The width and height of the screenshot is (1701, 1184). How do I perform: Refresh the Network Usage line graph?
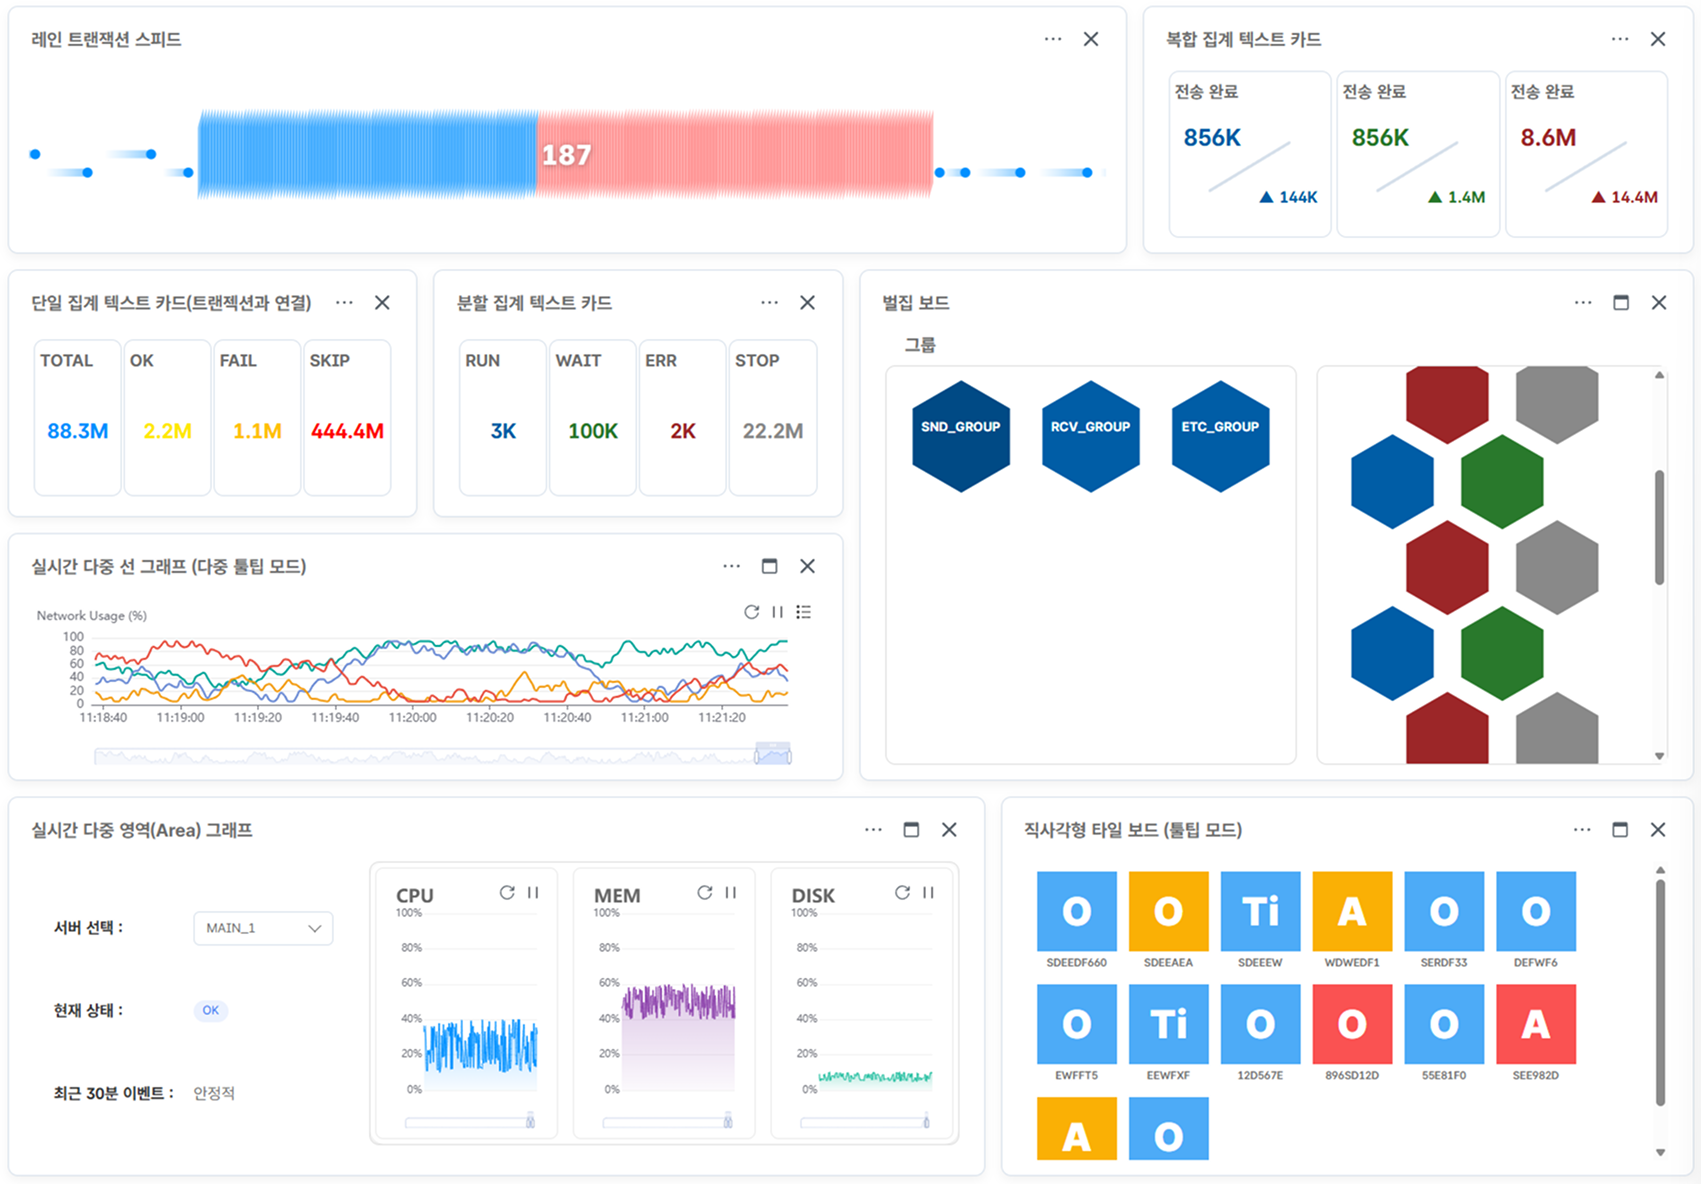click(751, 612)
